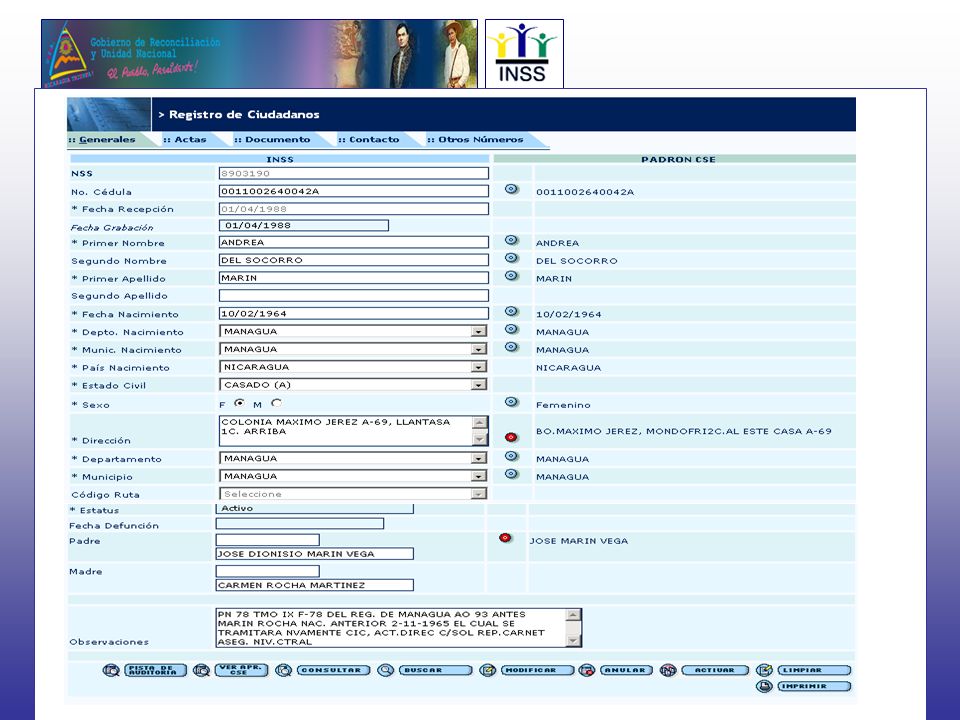This screenshot has width=960, height=720.
Task: Click the eye icon beside Depto. Nacimiento
Action: (x=511, y=329)
